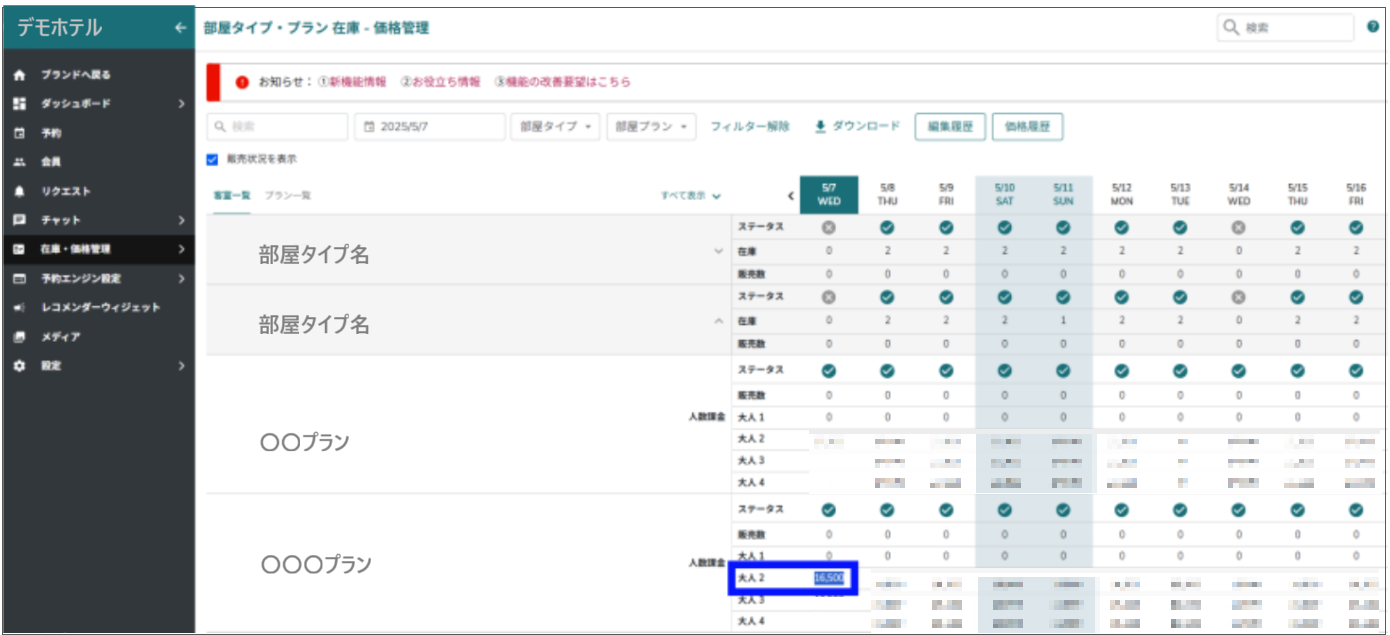Expand the すべて表示 dropdown
The image size is (1390, 635).
click(x=690, y=196)
